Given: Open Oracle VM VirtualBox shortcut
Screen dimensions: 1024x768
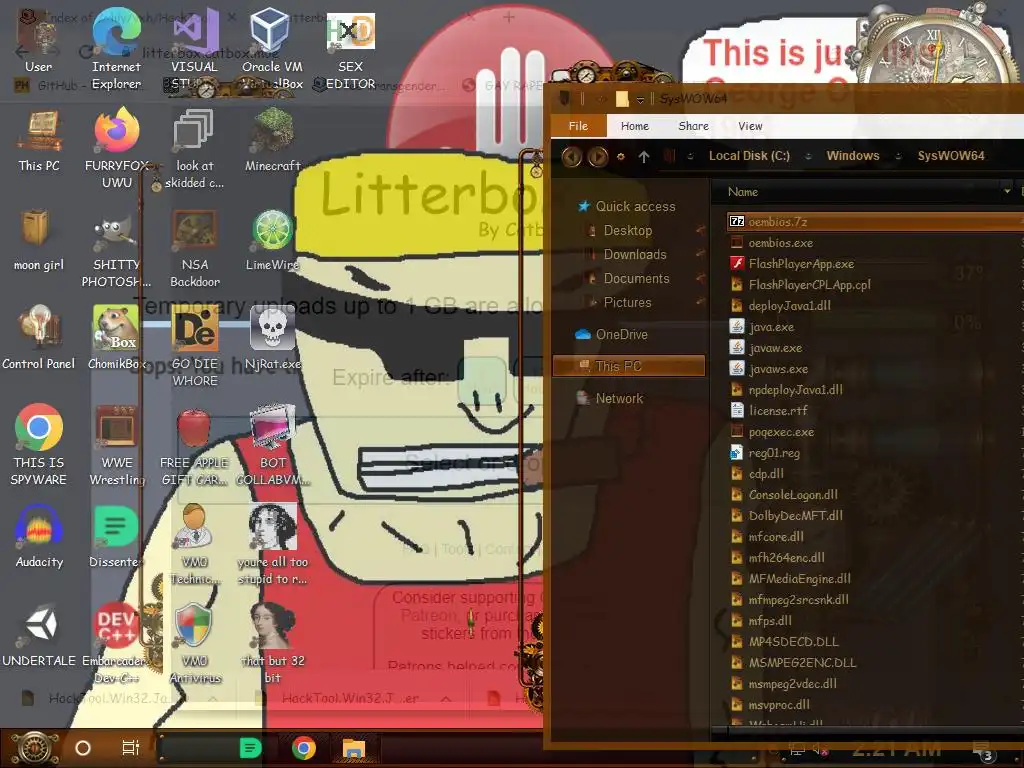Looking at the screenshot, I should coord(272,49).
